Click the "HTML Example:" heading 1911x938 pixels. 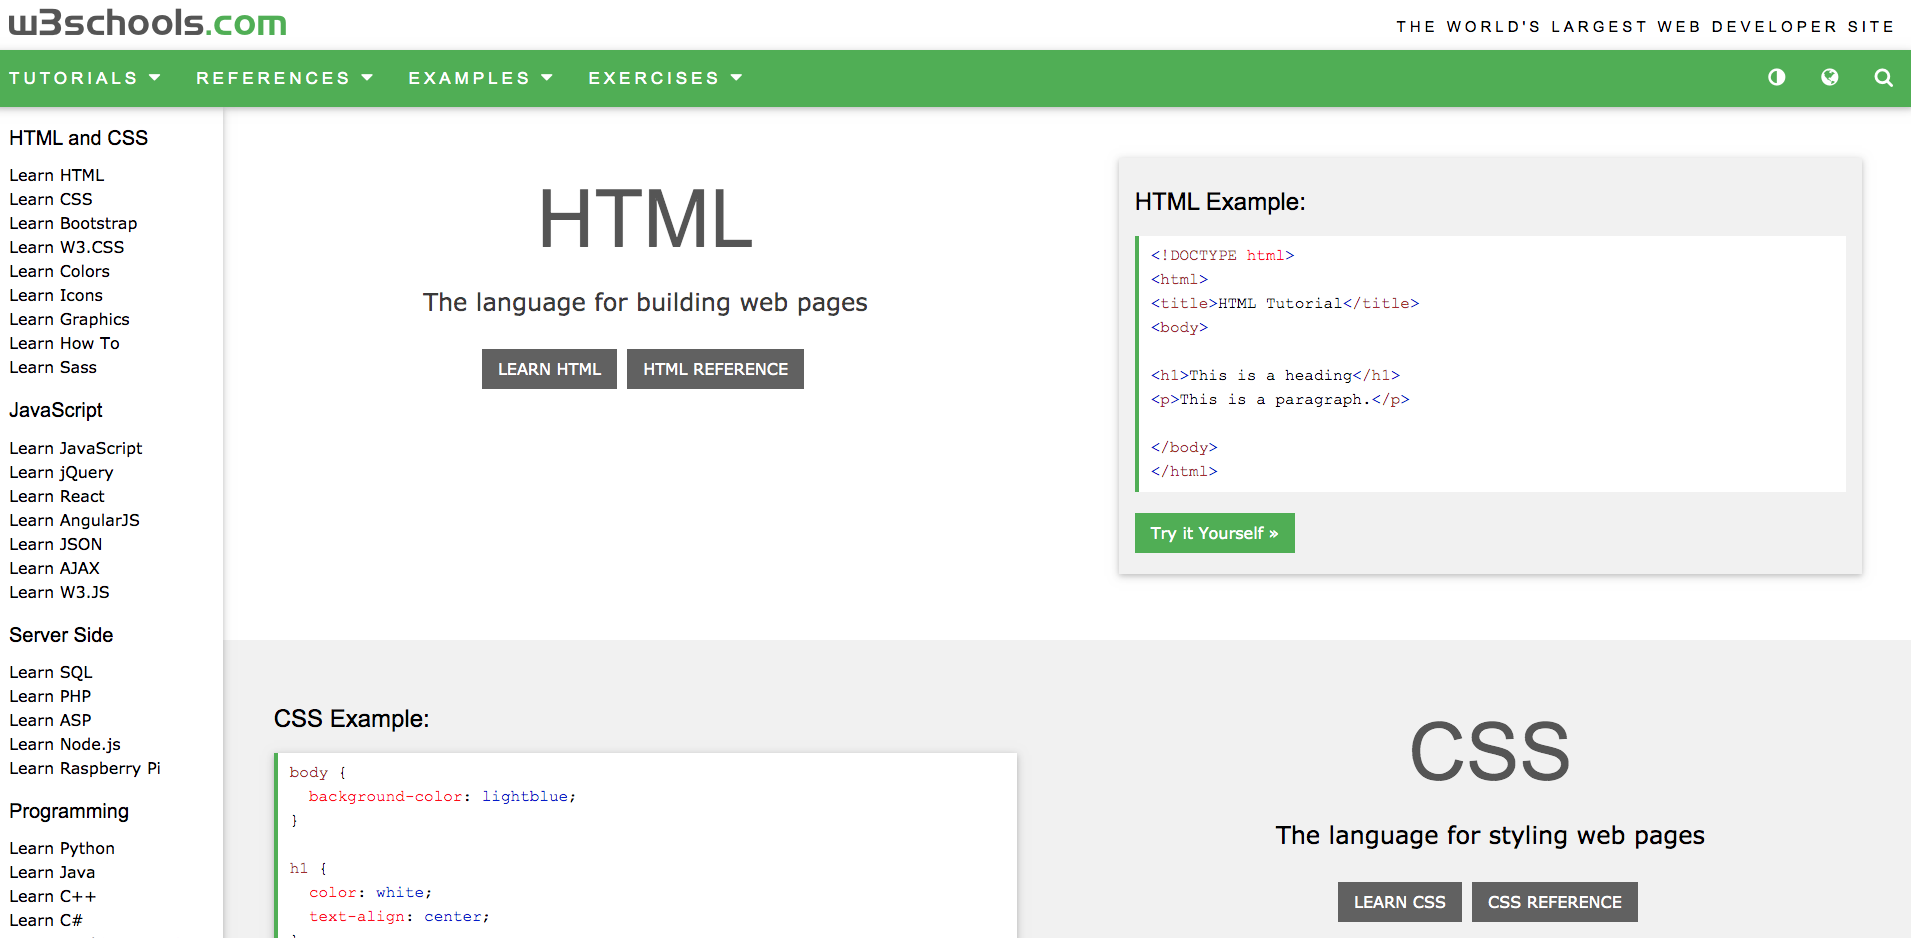[x=1220, y=202]
